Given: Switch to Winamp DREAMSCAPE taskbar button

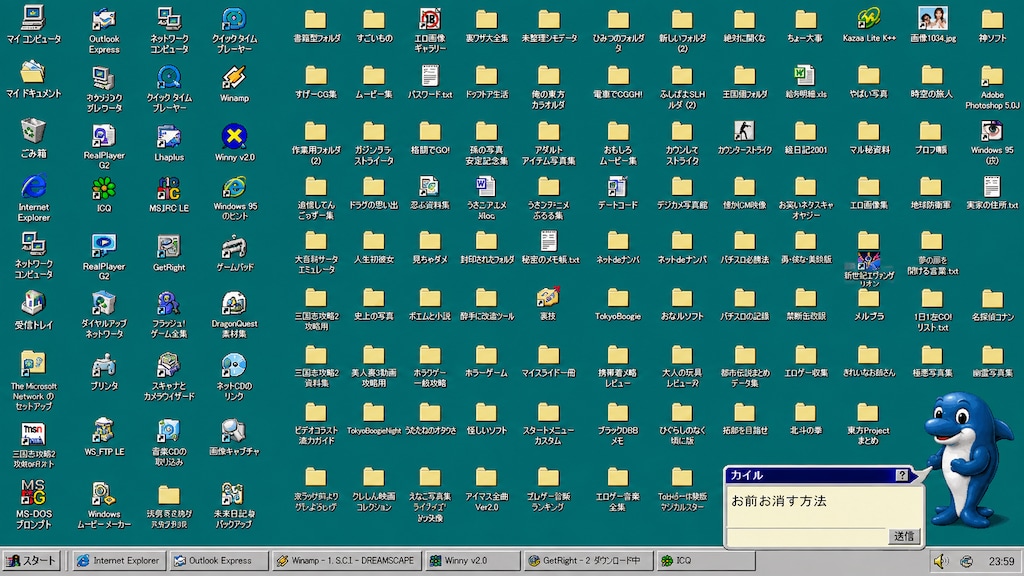Looking at the screenshot, I should [347, 560].
